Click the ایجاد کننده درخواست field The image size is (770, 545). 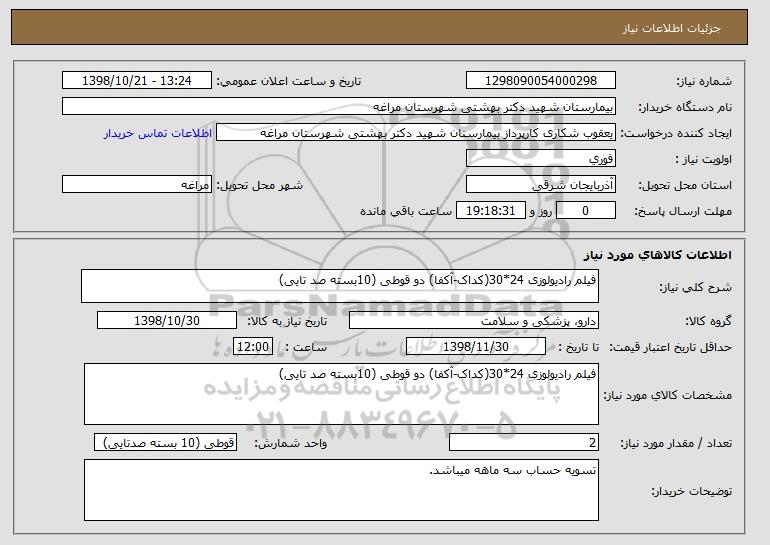[416, 133]
